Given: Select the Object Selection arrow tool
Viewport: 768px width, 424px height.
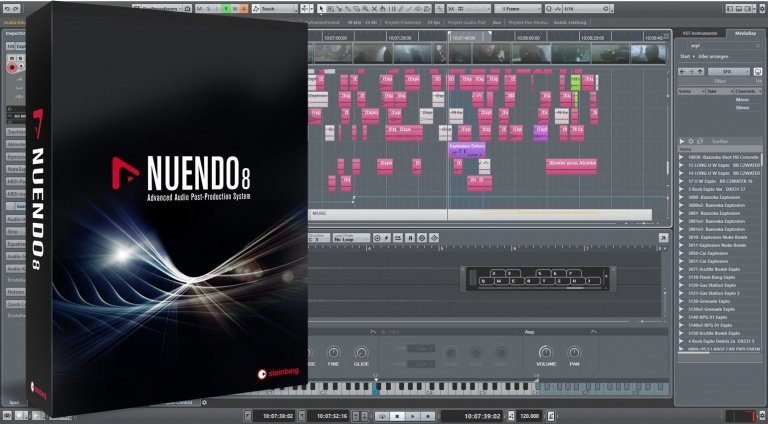Looking at the screenshot, I should coord(321,9).
